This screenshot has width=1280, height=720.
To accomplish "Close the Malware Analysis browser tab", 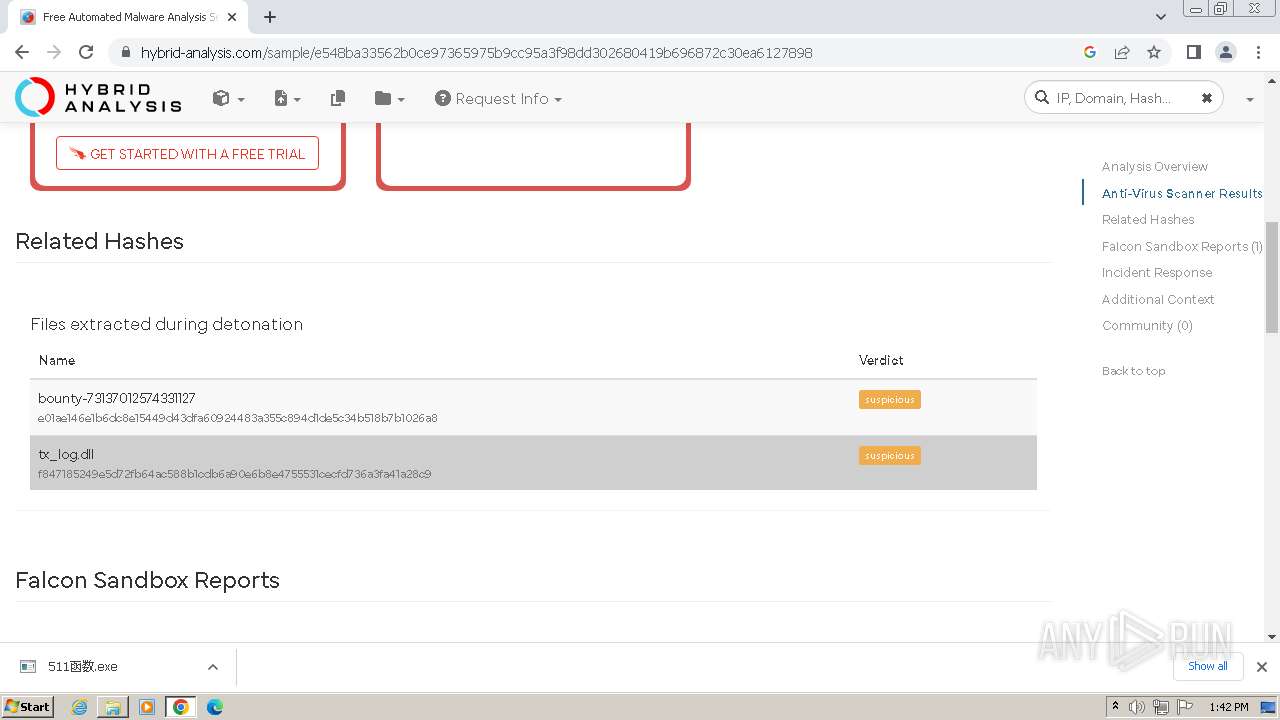I will 232,17.
